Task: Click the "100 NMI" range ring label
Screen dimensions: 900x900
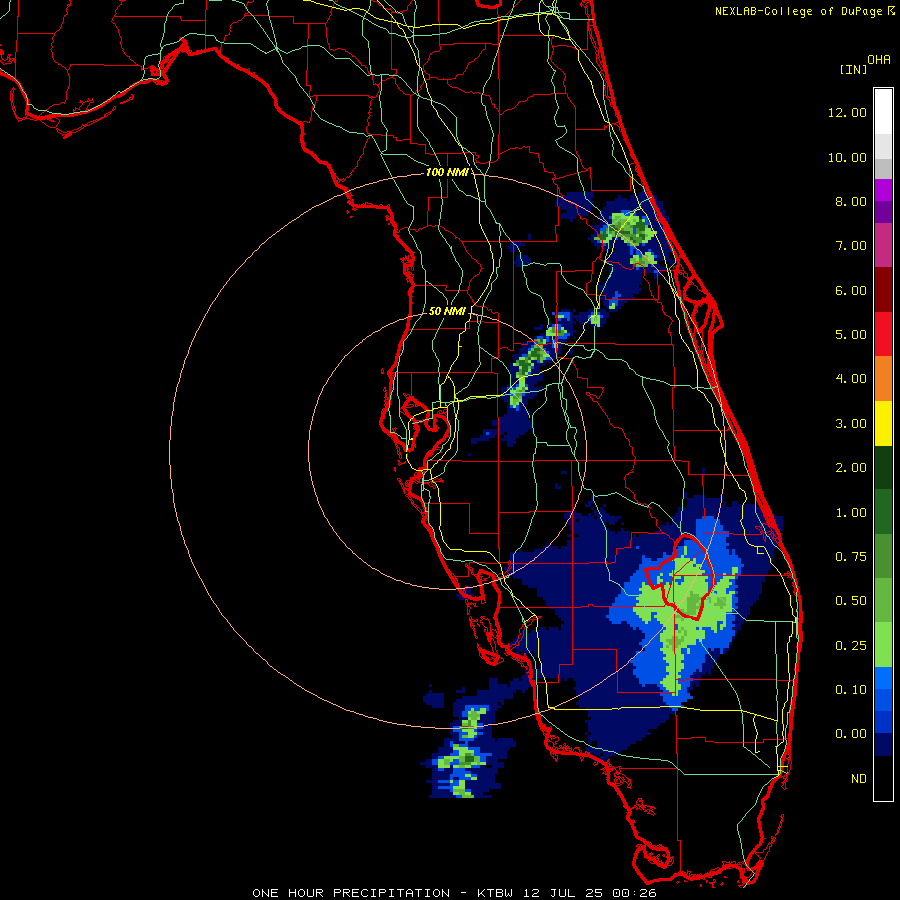Action: click(447, 172)
